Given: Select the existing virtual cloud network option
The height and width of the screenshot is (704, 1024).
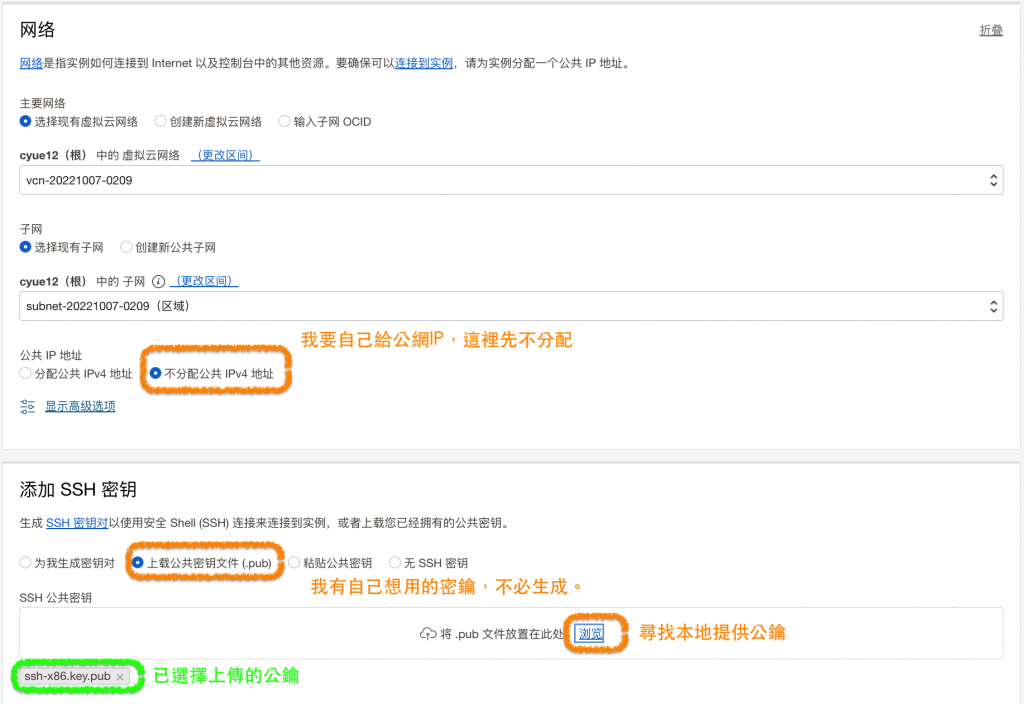Looking at the screenshot, I should (x=26, y=121).
